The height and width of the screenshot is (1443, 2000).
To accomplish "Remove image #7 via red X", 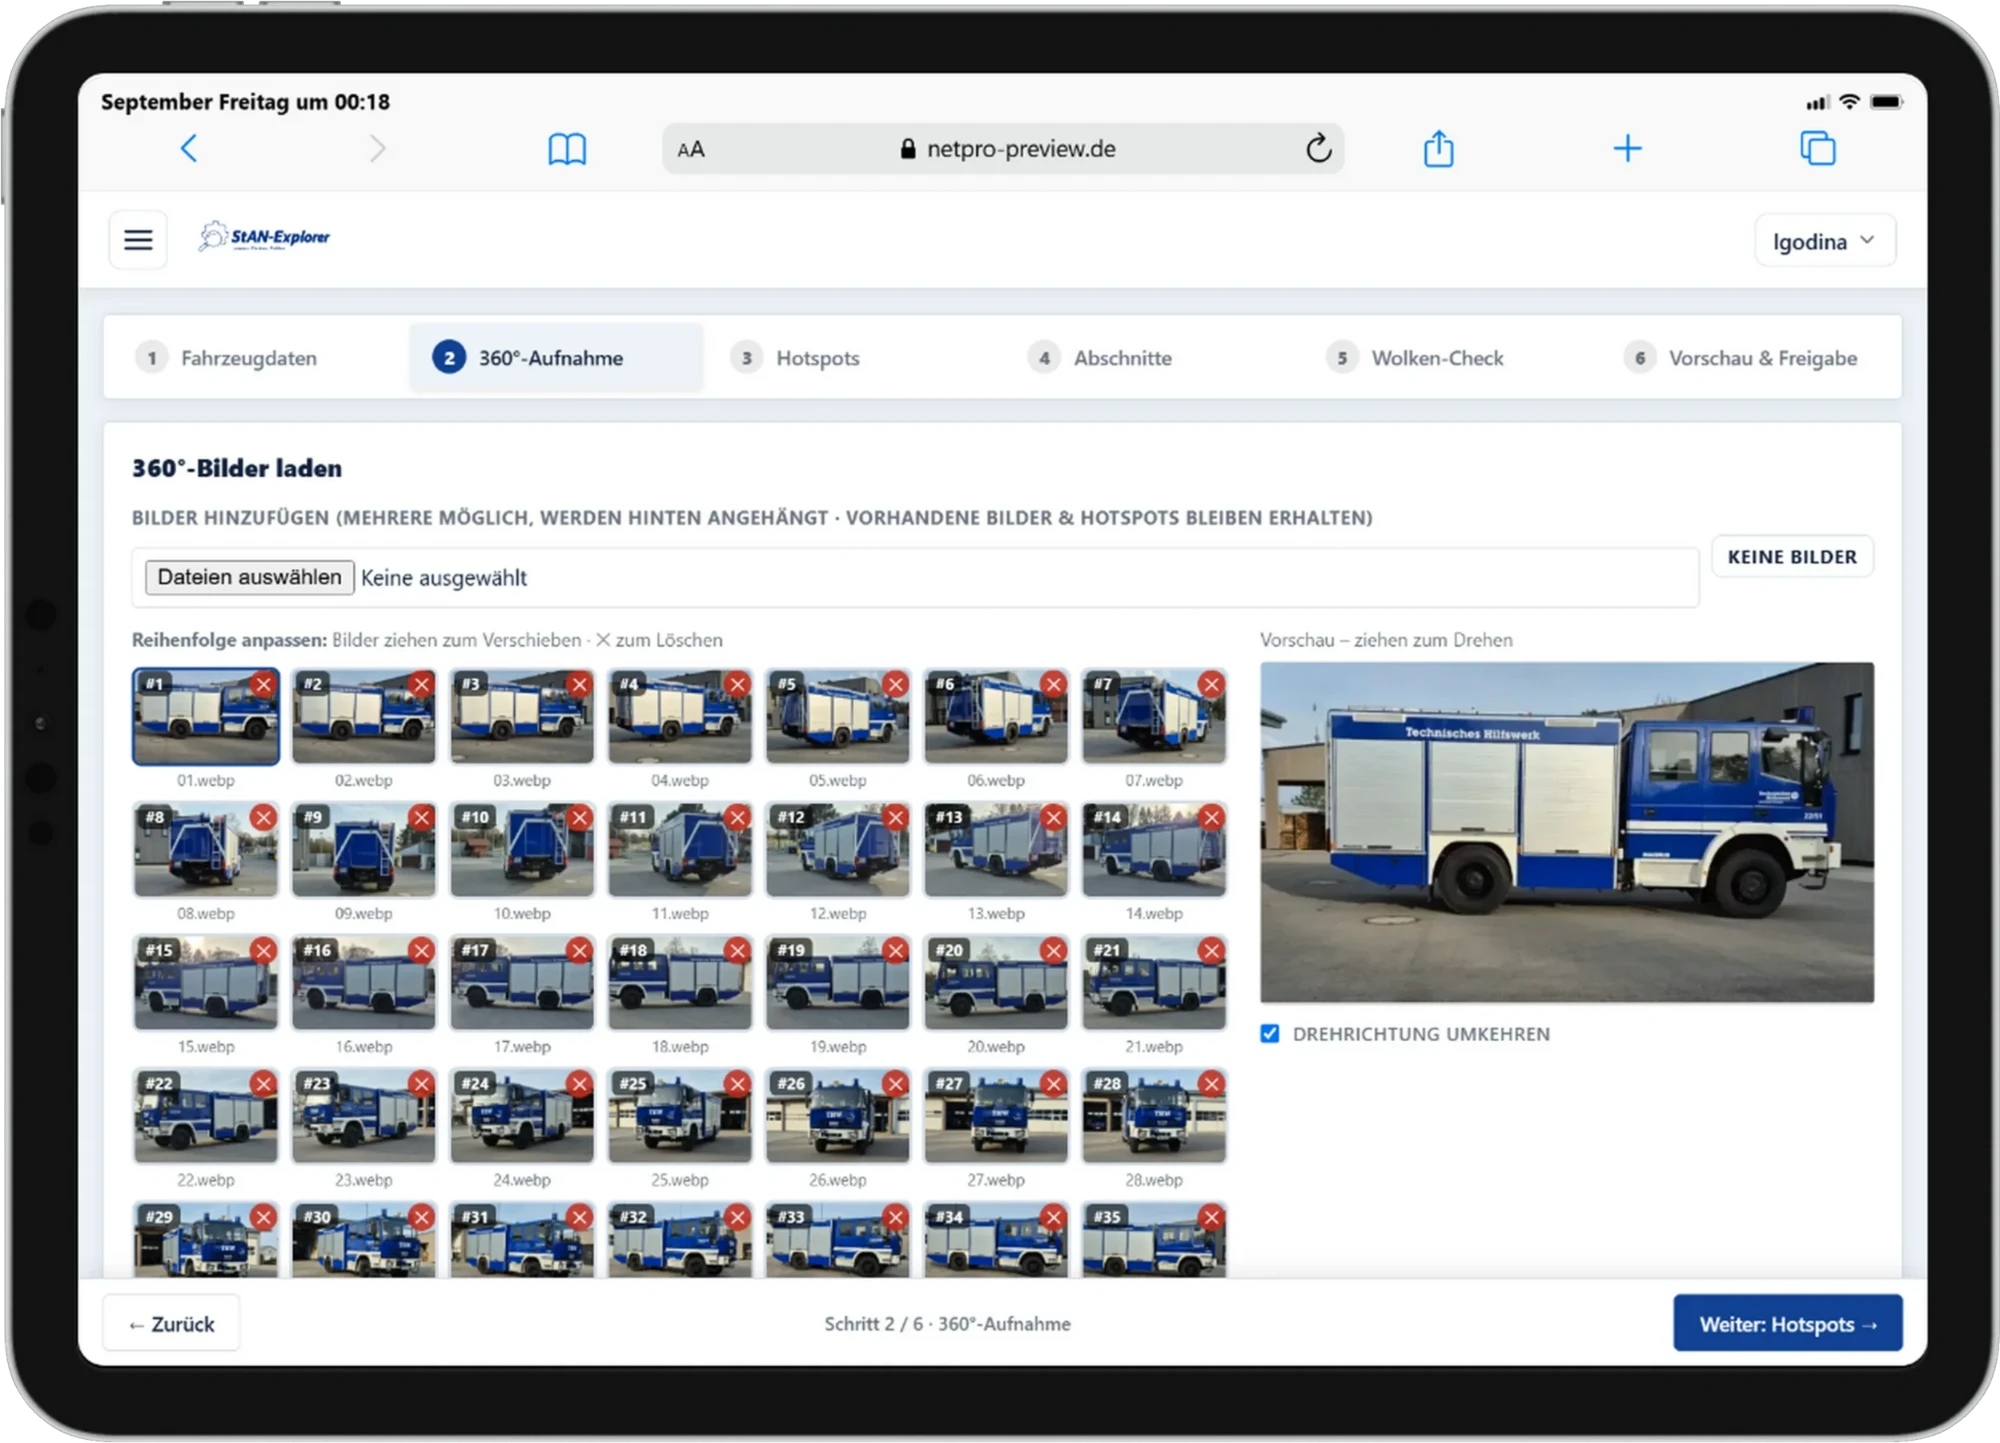I will [x=1212, y=684].
